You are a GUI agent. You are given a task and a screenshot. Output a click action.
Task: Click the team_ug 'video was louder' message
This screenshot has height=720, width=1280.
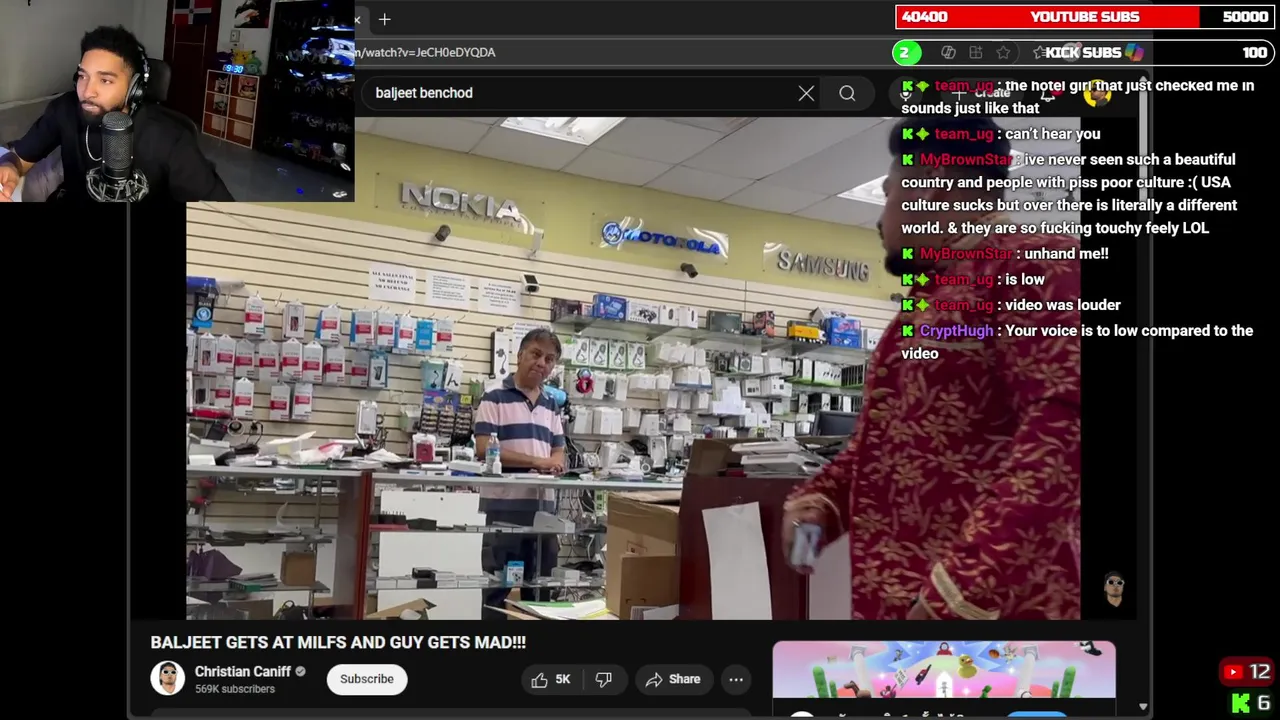tap(1011, 305)
